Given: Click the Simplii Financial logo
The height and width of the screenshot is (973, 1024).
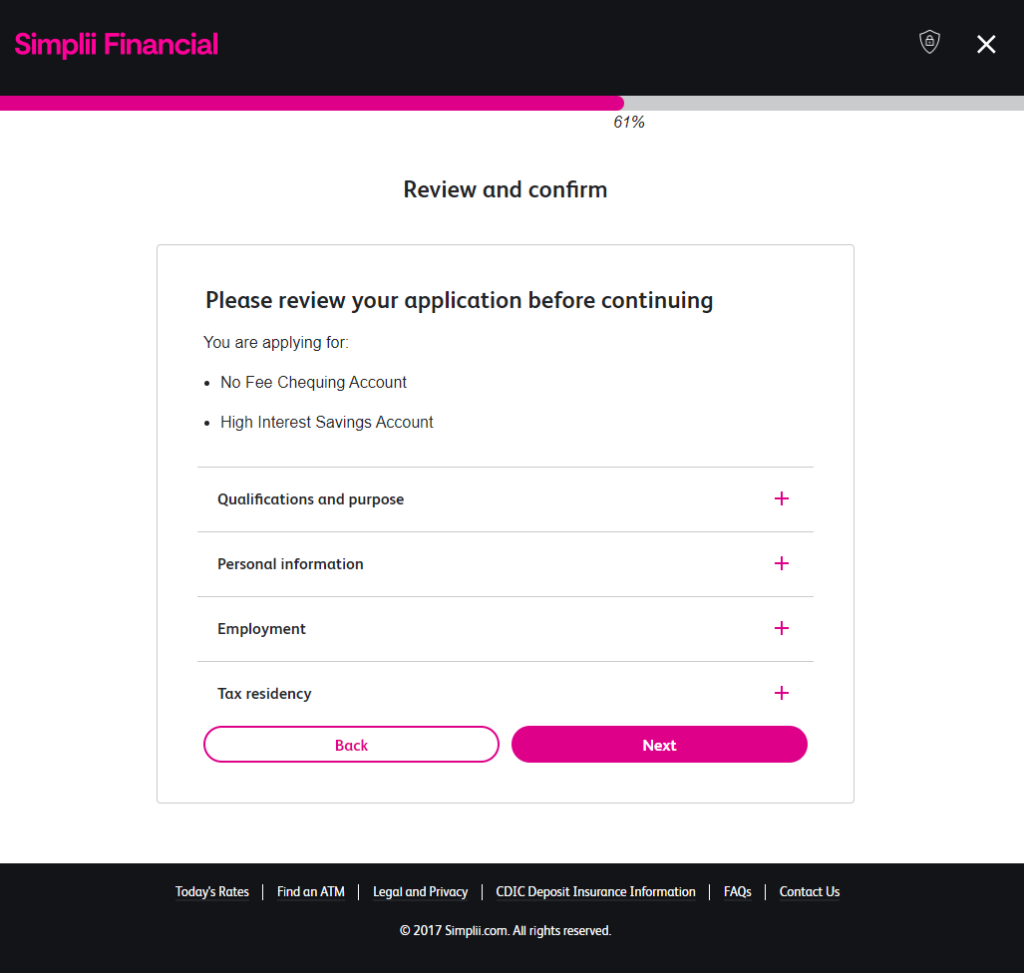Looking at the screenshot, I should (x=116, y=45).
